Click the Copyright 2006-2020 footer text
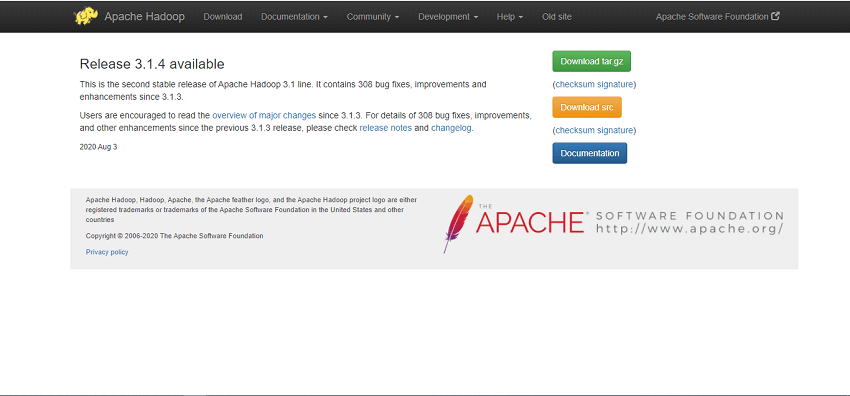The width and height of the screenshot is (850, 396). coord(175,236)
